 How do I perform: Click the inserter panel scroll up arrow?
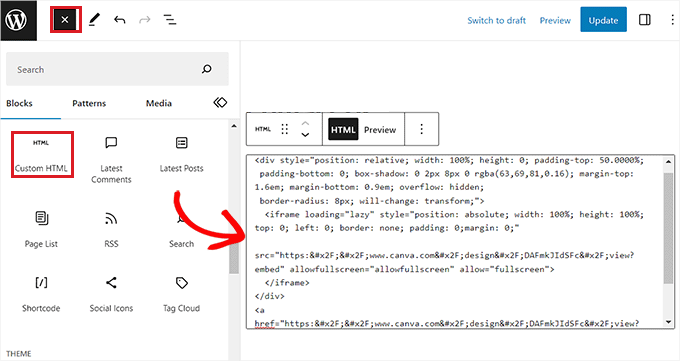(x=234, y=126)
